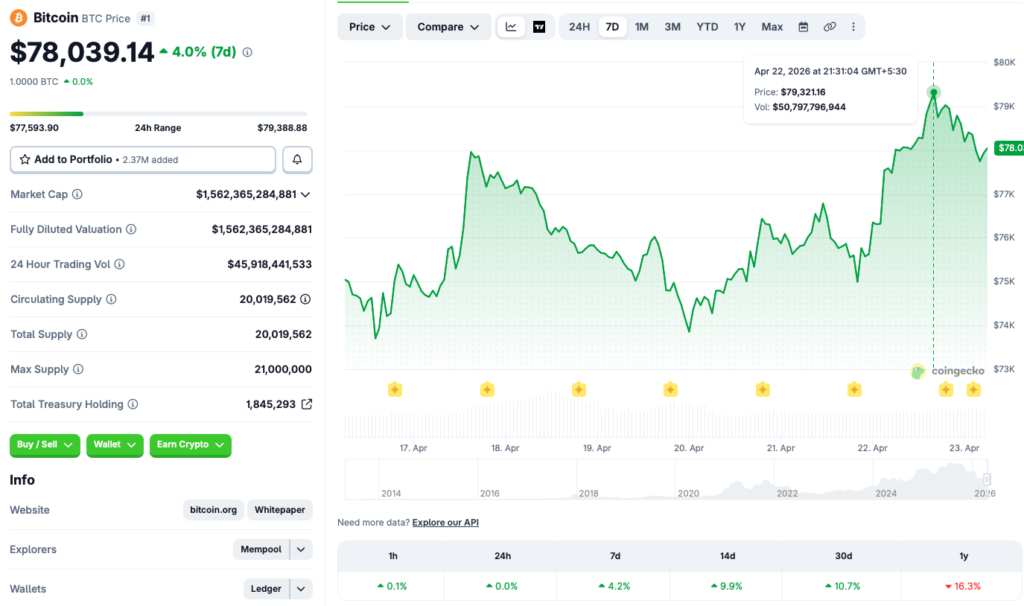Select the line chart view icon

point(511,27)
